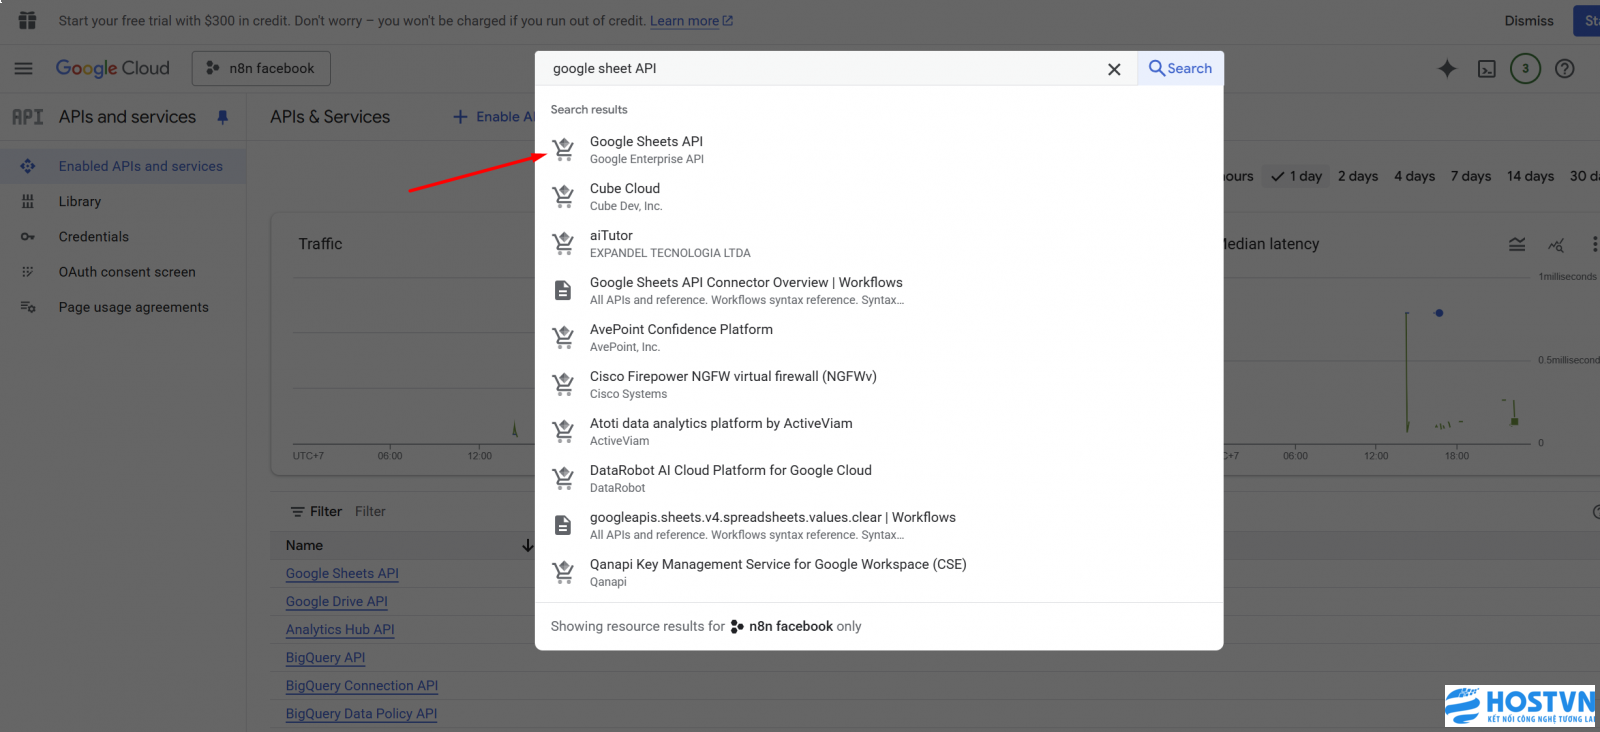
Task: Click cart icon beside Cisco Firepower NGFW
Action: pos(564,385)
